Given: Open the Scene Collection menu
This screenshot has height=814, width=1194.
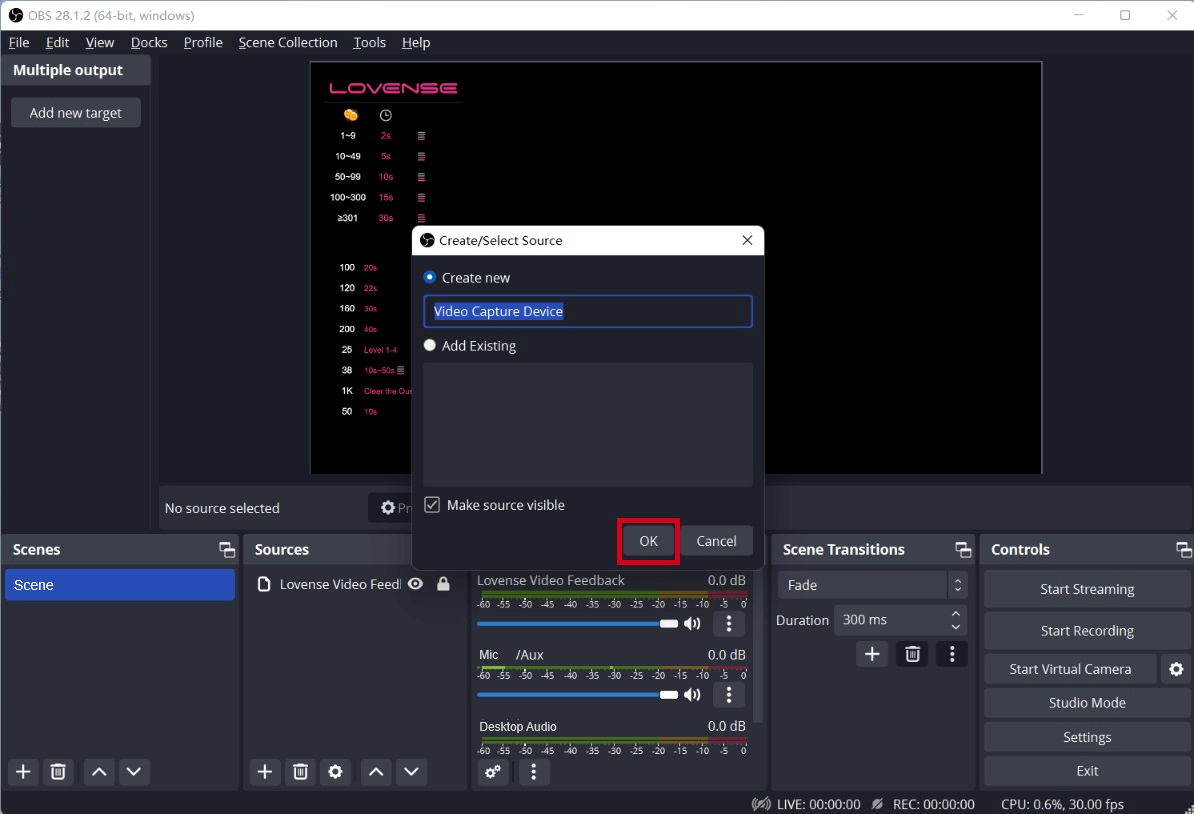Looking at the screenshot, I should pos(287,43).
